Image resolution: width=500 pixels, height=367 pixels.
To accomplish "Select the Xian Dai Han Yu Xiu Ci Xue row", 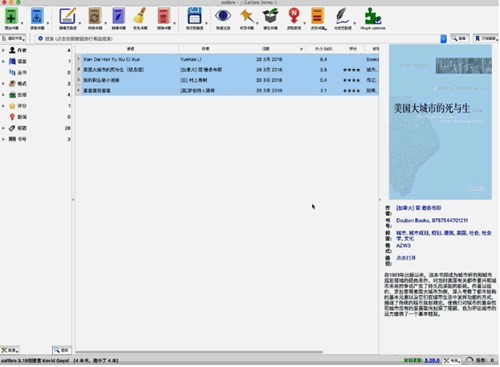I will coord(227,59).
